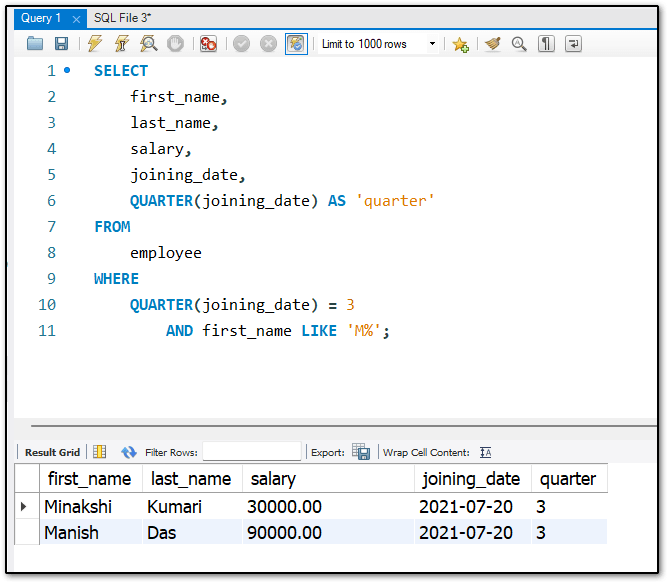Select the quarter cell in Minakshi's row
668x583 pixels.
tap(569, 507)
